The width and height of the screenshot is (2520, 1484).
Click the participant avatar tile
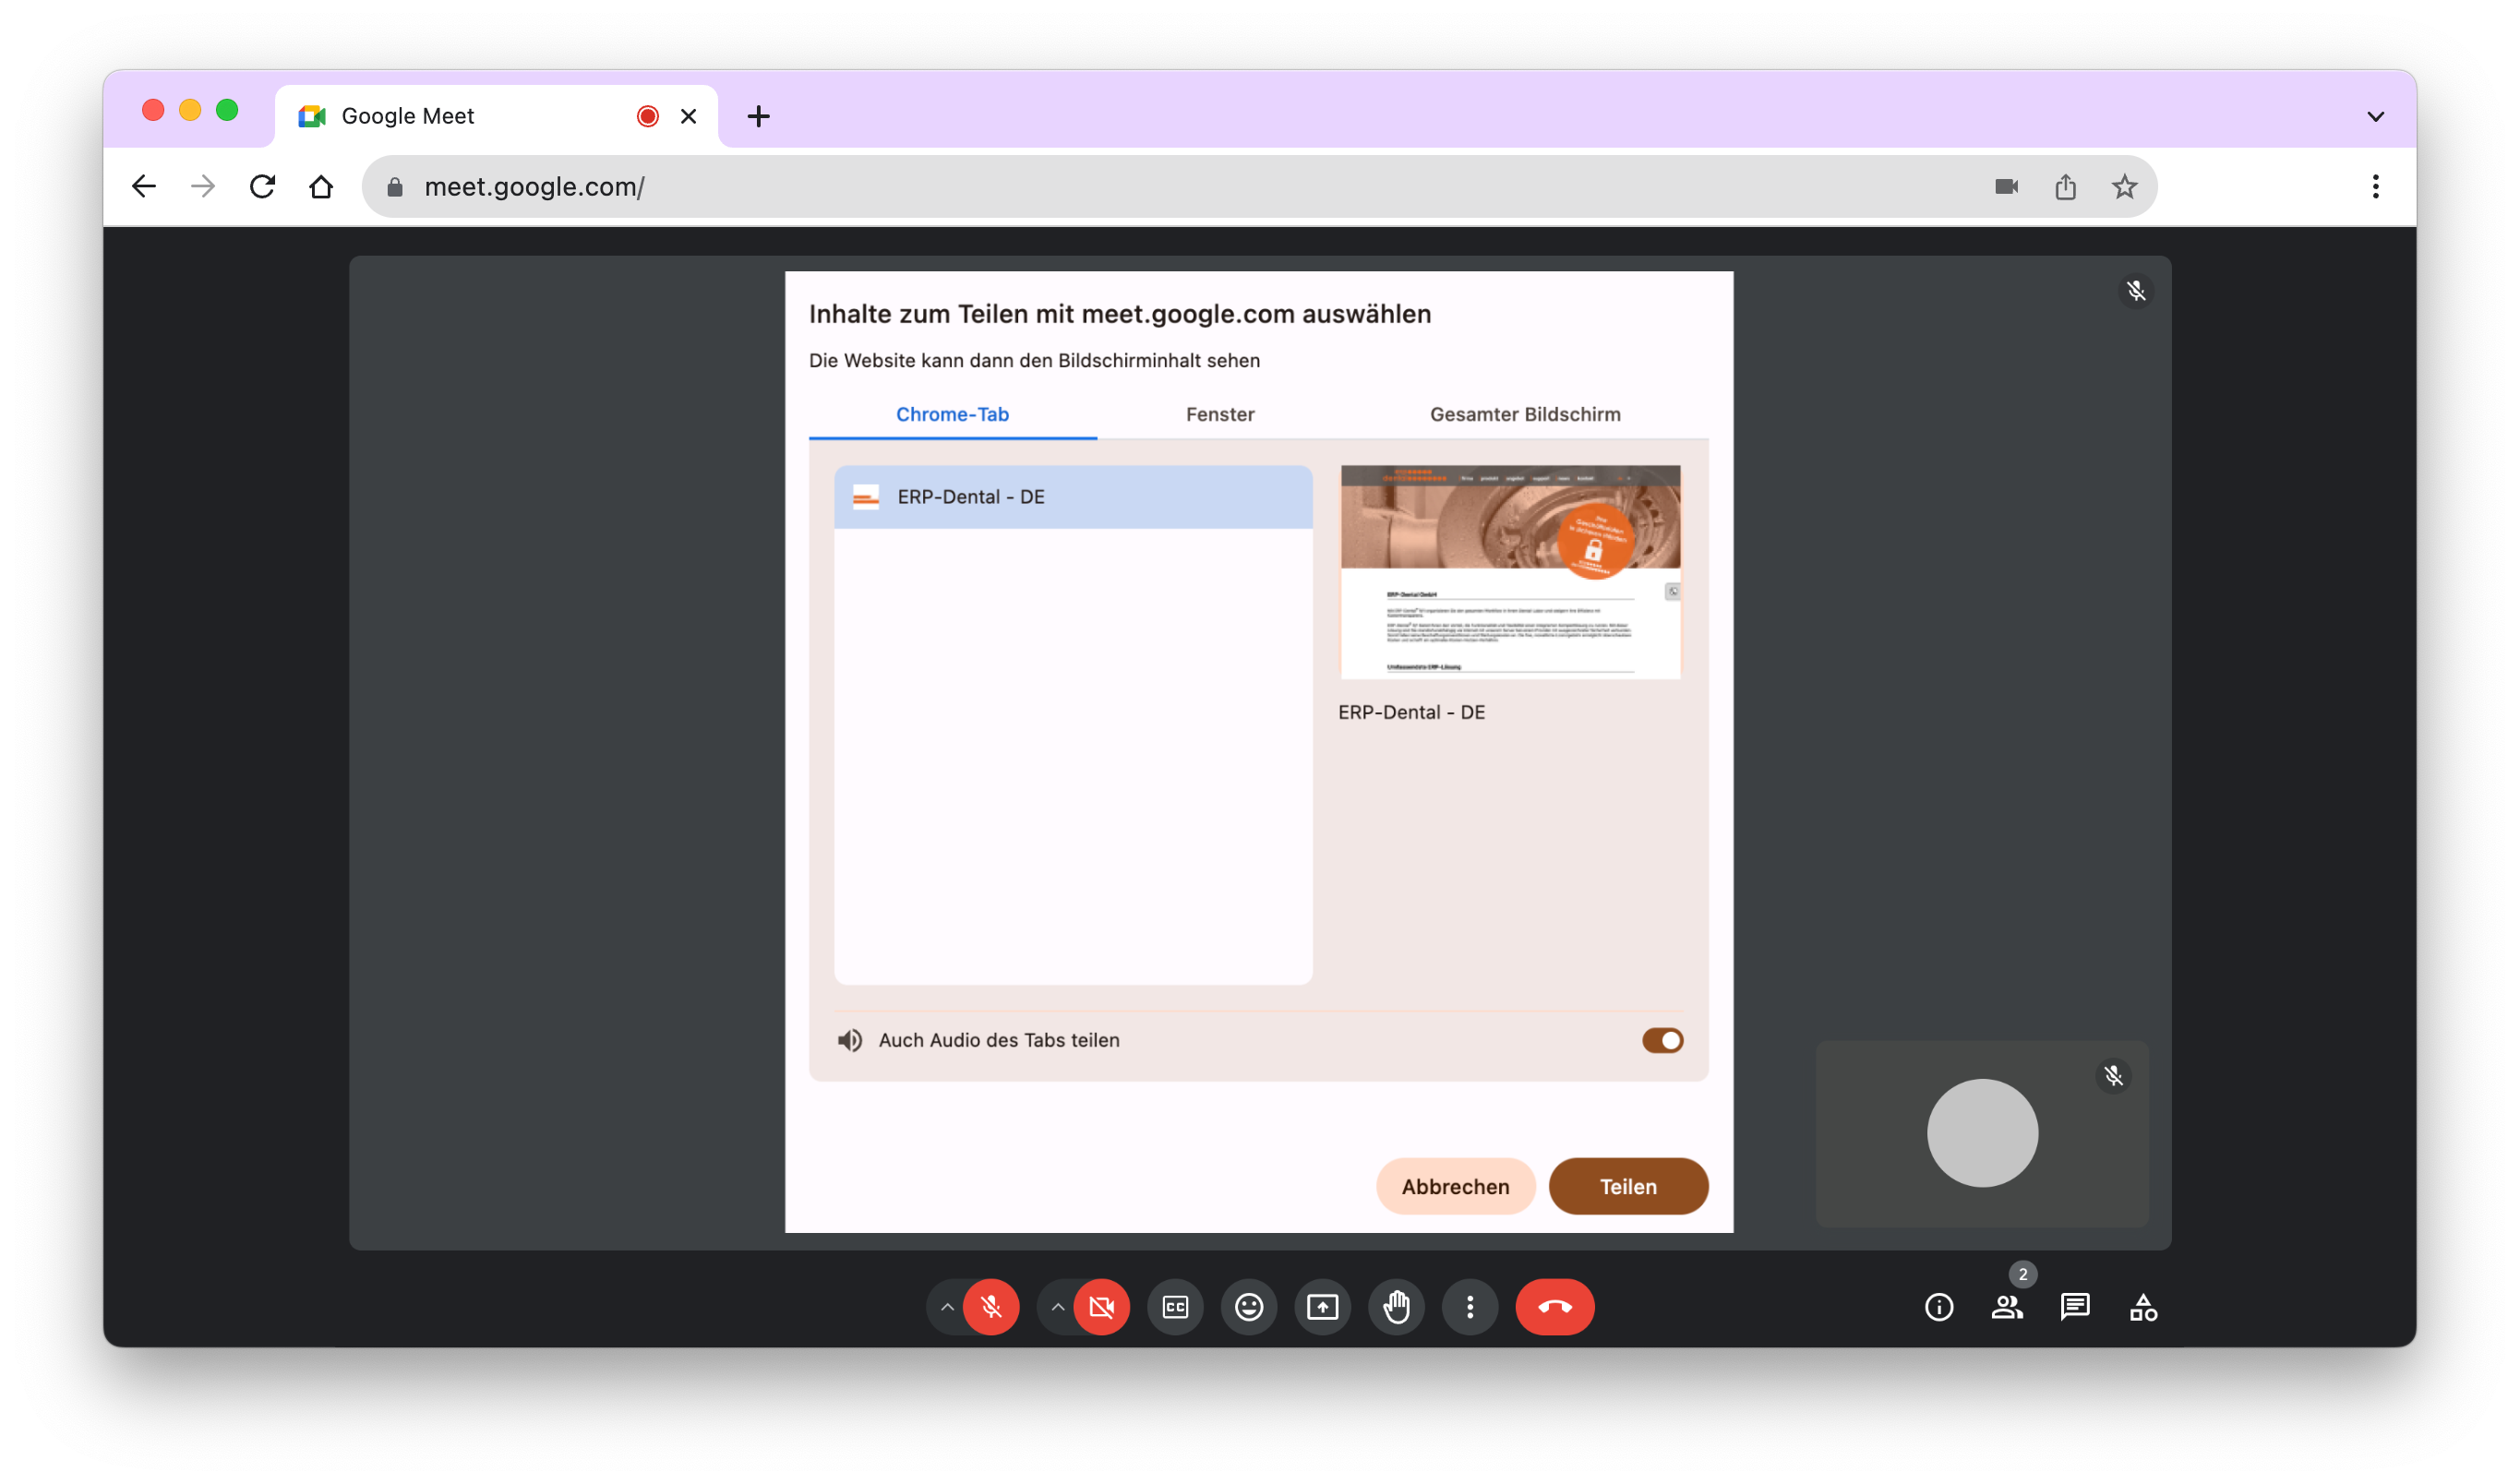click(x=1982, y=1133)
